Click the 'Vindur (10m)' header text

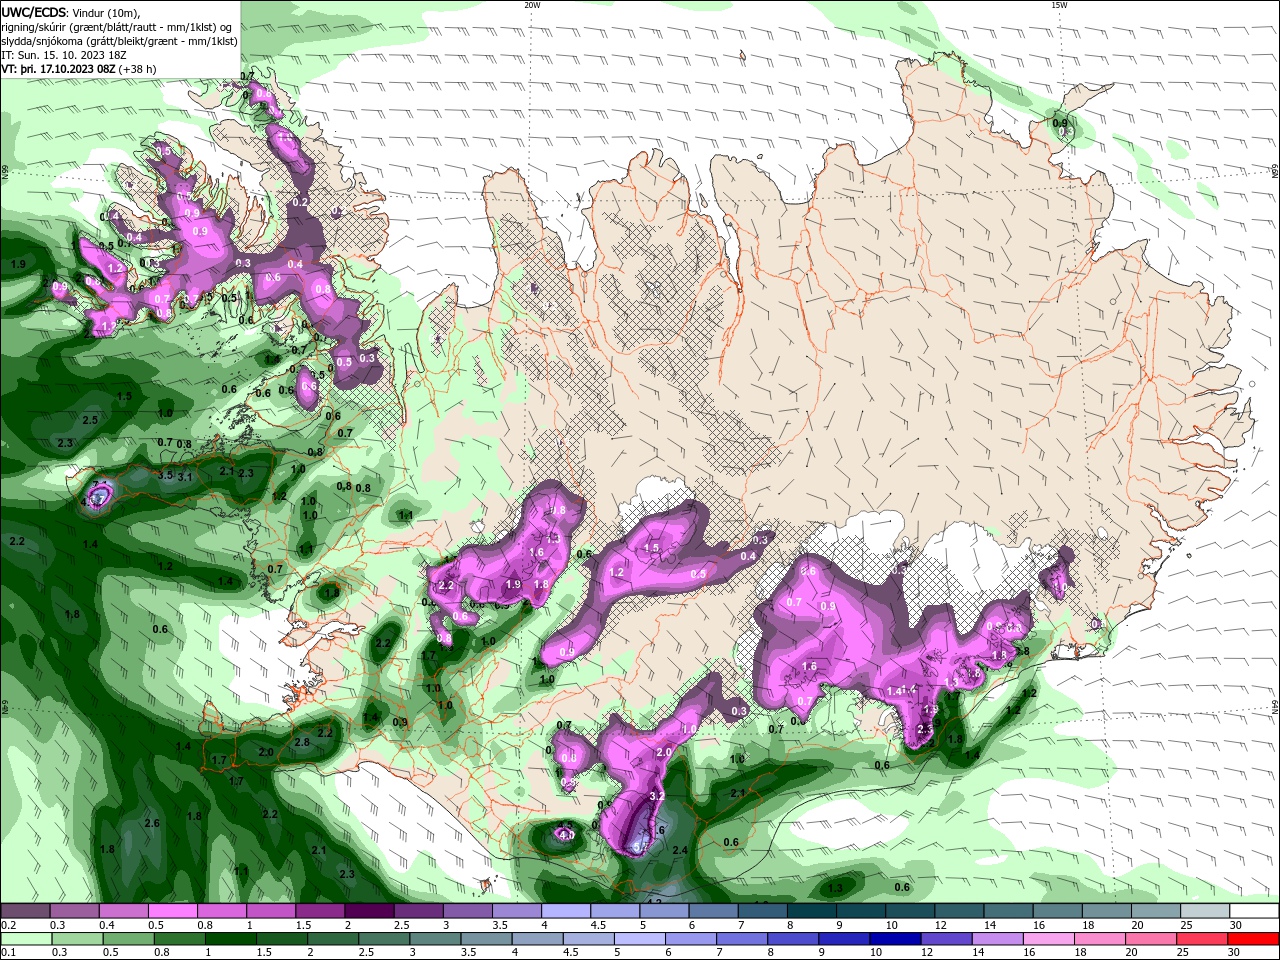click(x=107, y=12)
